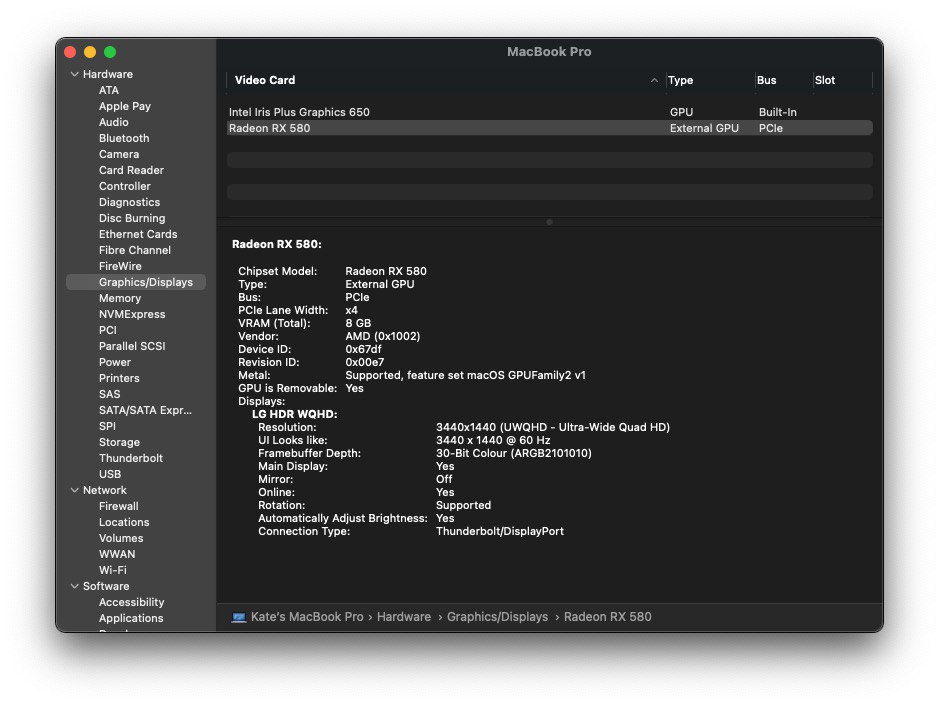
Task: Click the Metal support feature set value
Action: click(465, 375)
